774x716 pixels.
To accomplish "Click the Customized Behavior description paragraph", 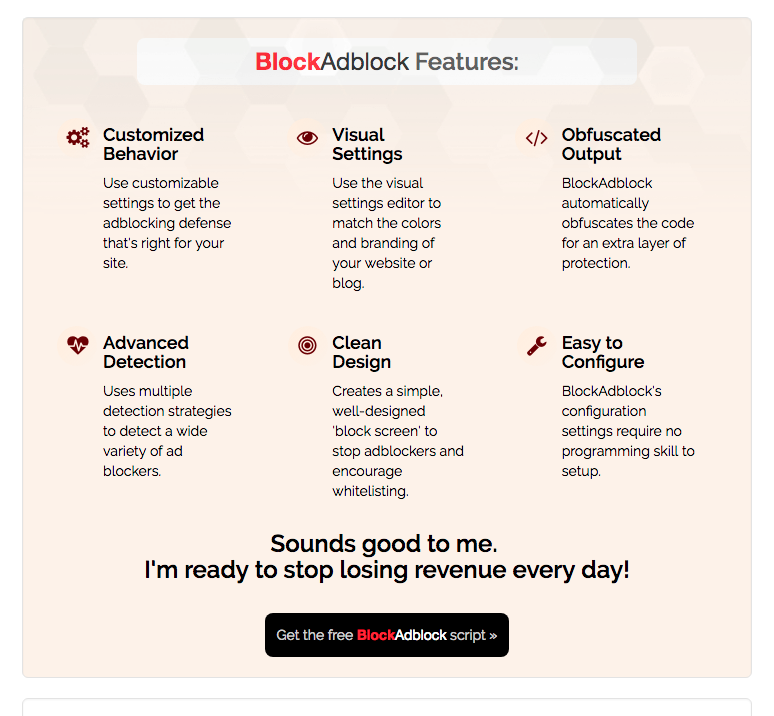I will click(167, 223).
